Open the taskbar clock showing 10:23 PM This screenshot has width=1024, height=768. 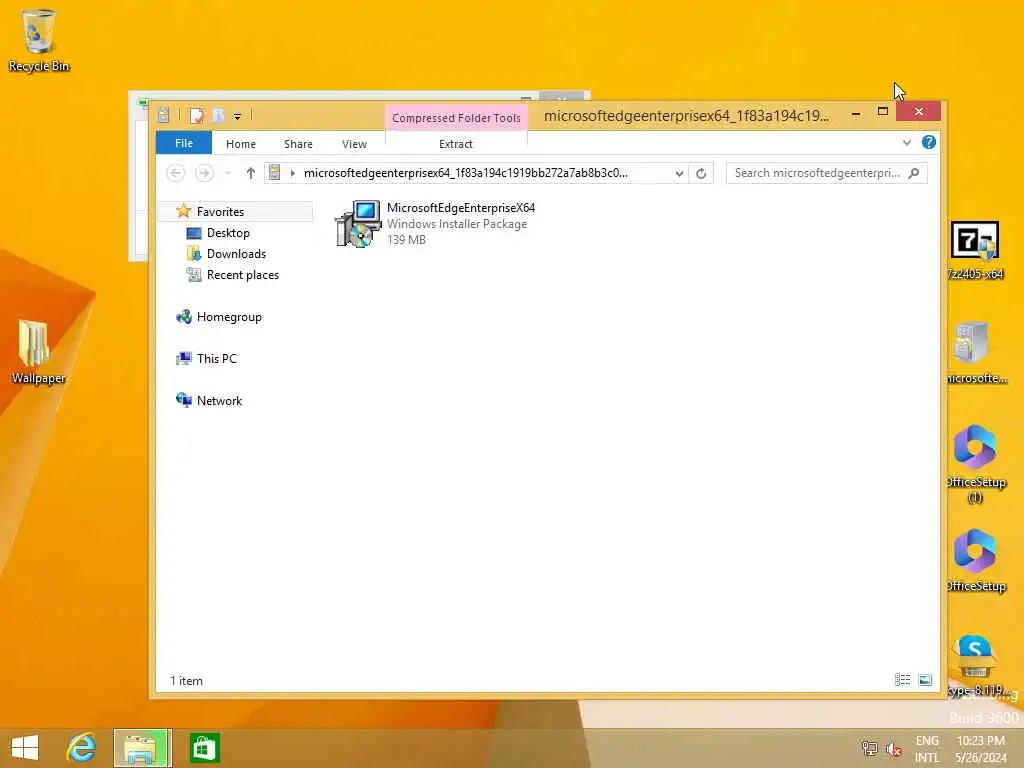tap(981, 749)
